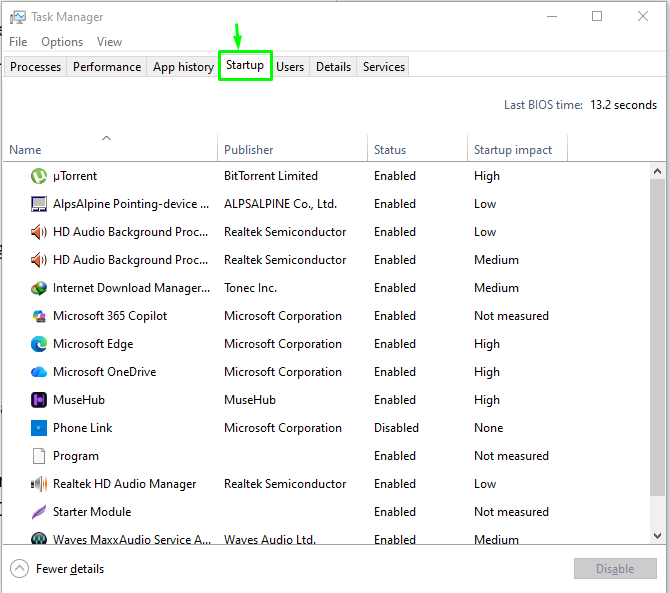
Task: Click the scrollbar down arrow
Action: 657,536
